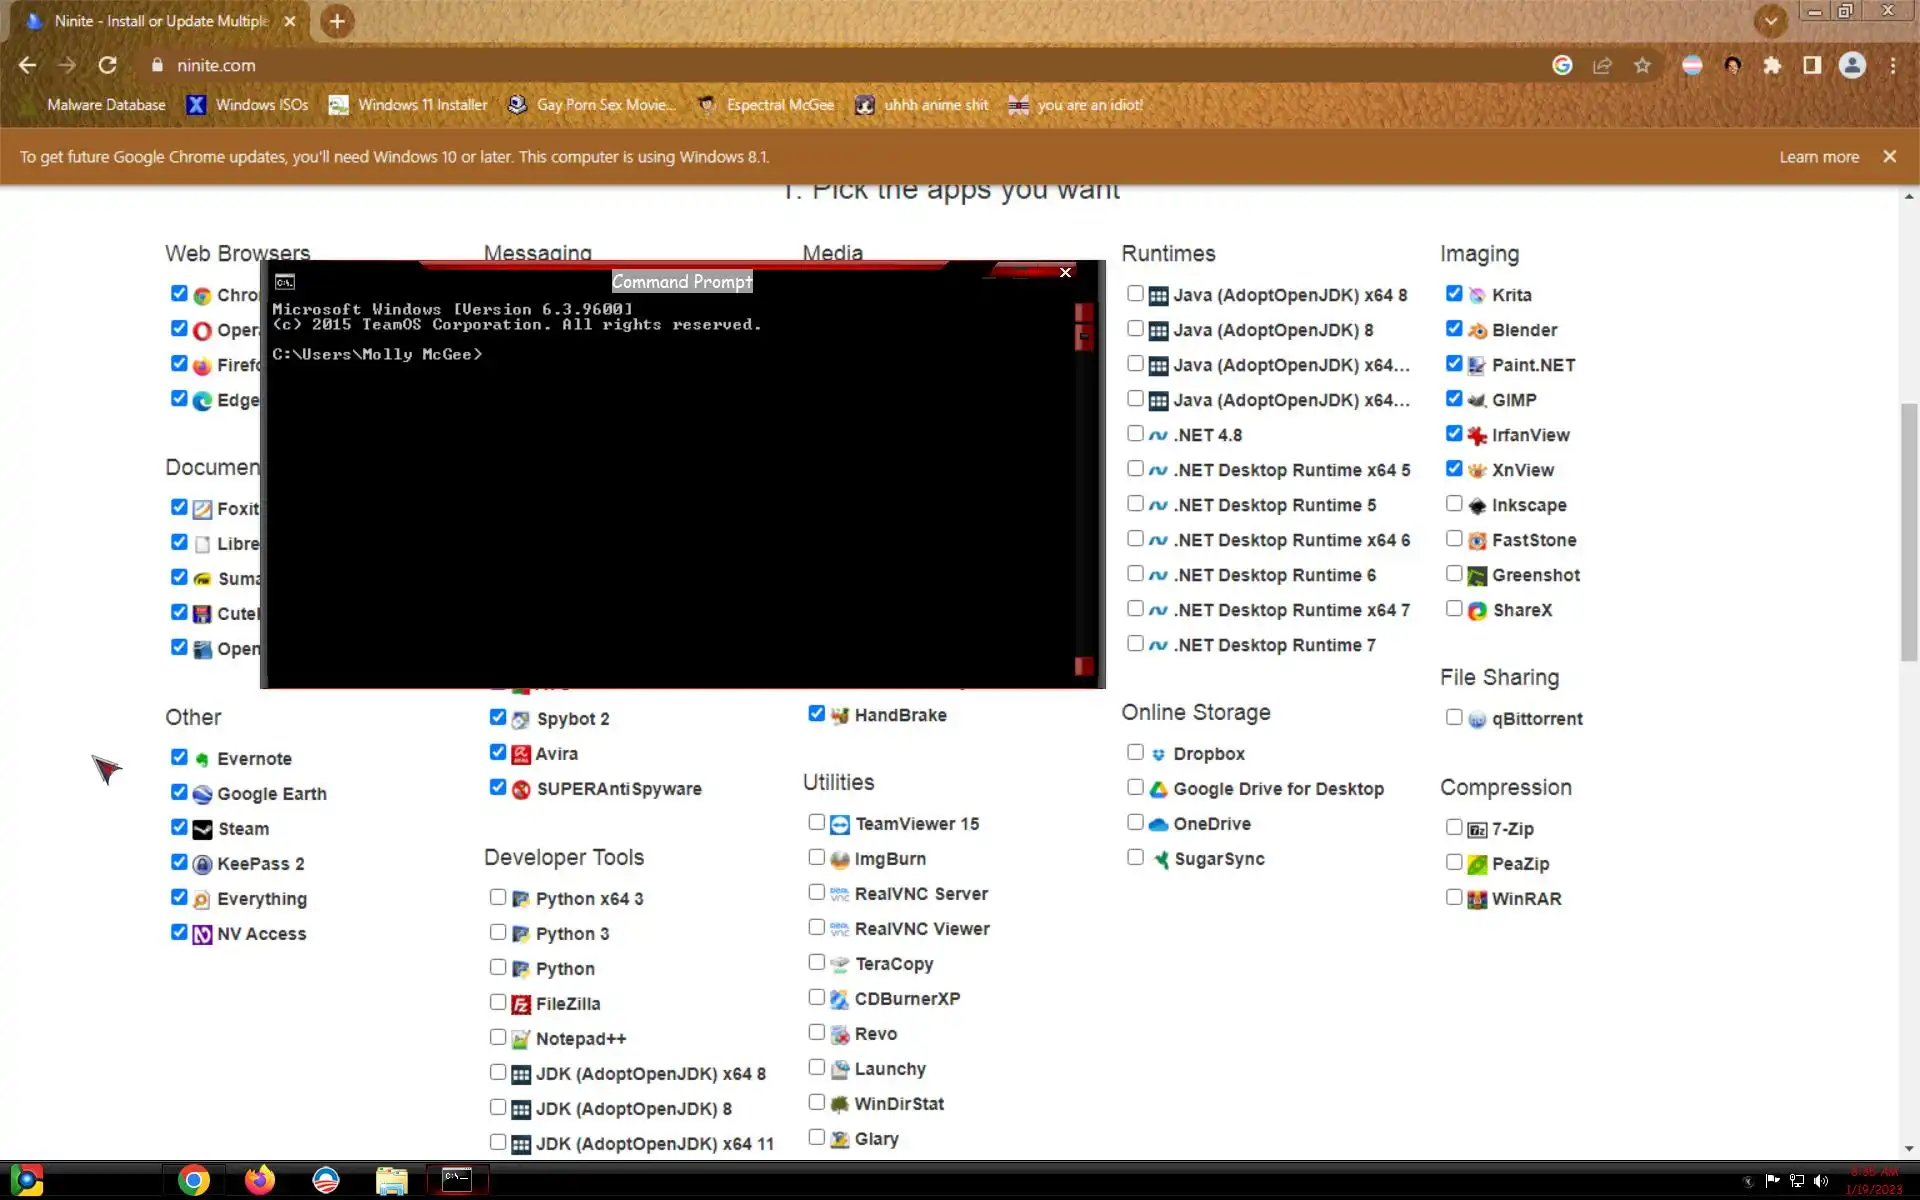Open the Chrome three-dot menu

[x=1892, y=65]
